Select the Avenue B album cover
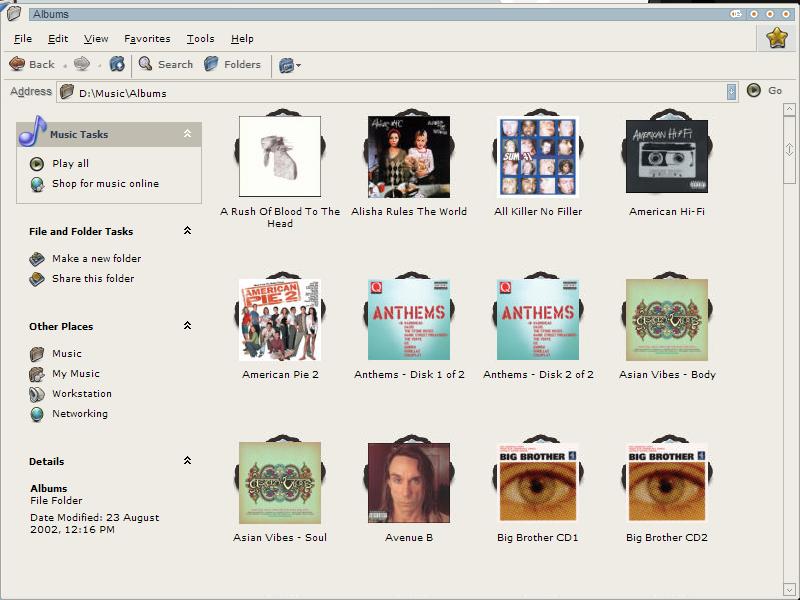This screenshot has width=800, height=600. (x=409, y=483)
